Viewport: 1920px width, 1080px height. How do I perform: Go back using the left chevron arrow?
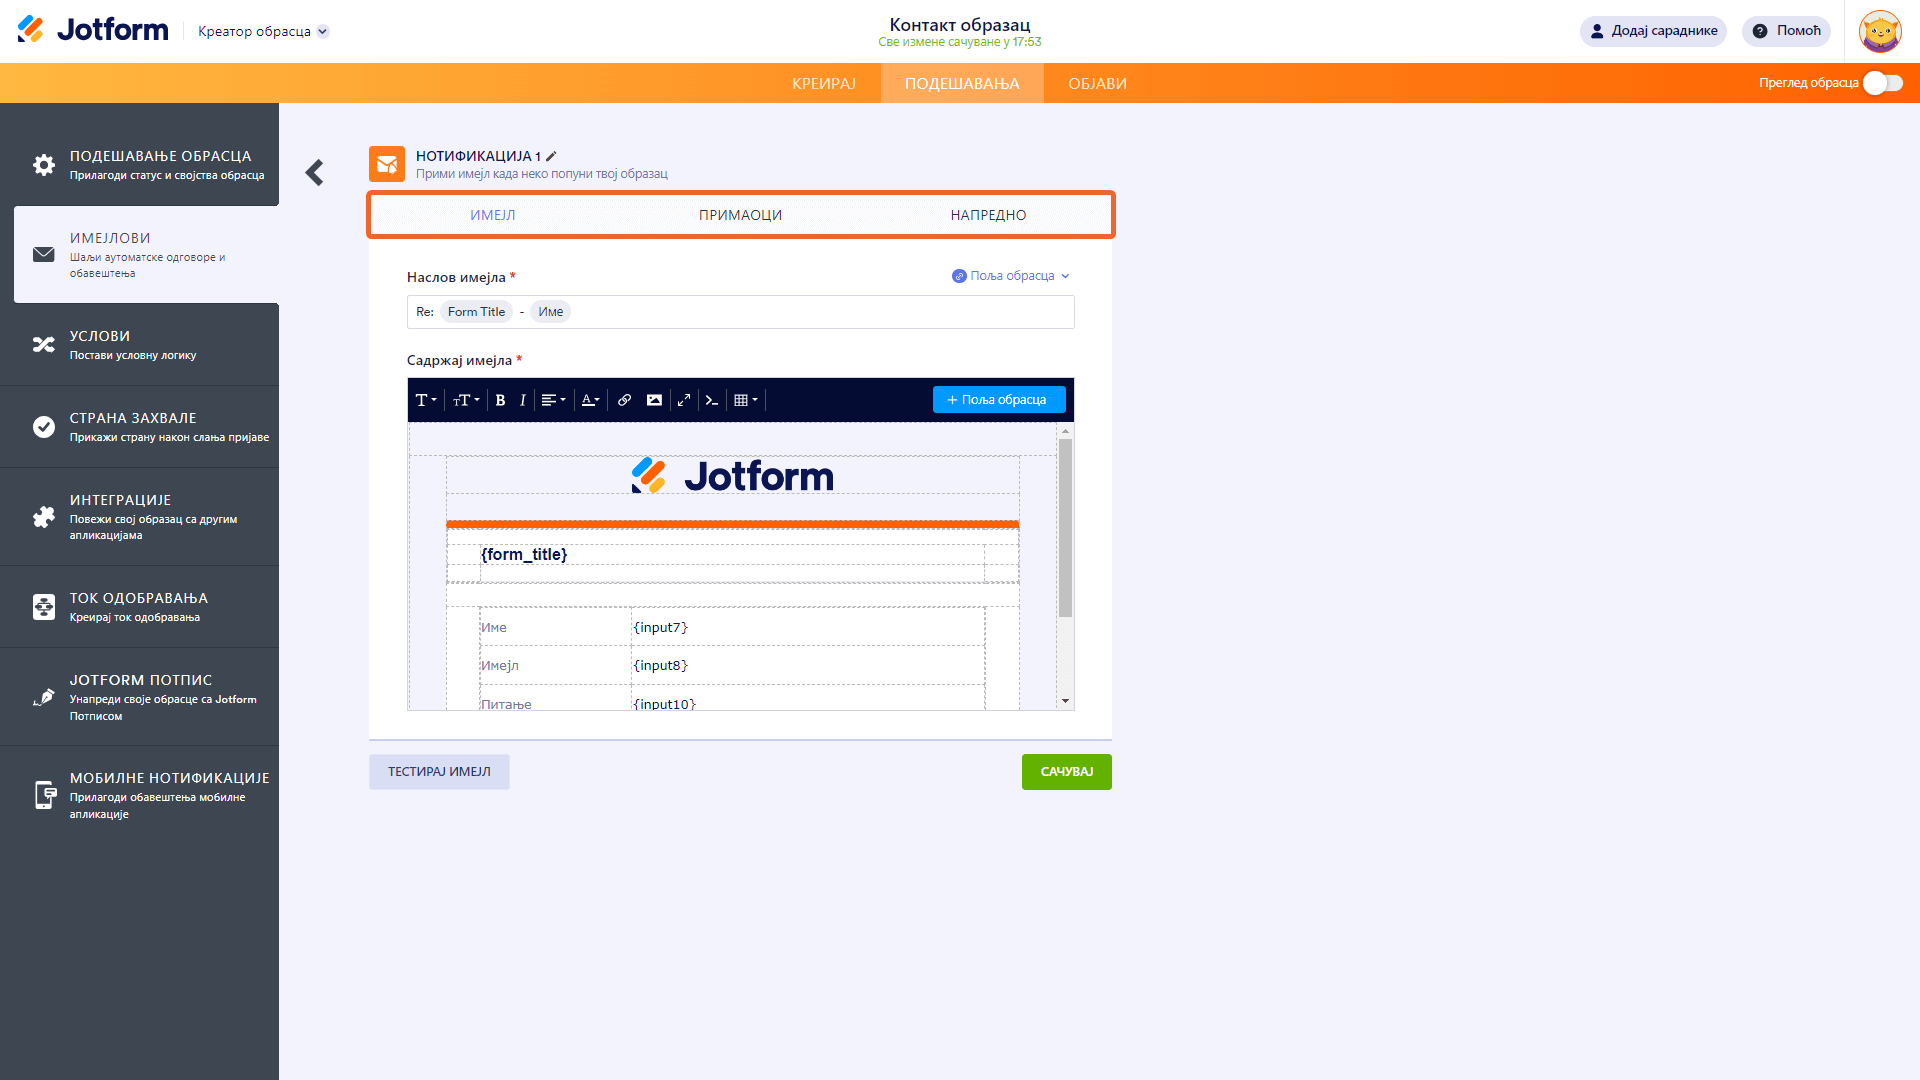click(x=315, y=173)
